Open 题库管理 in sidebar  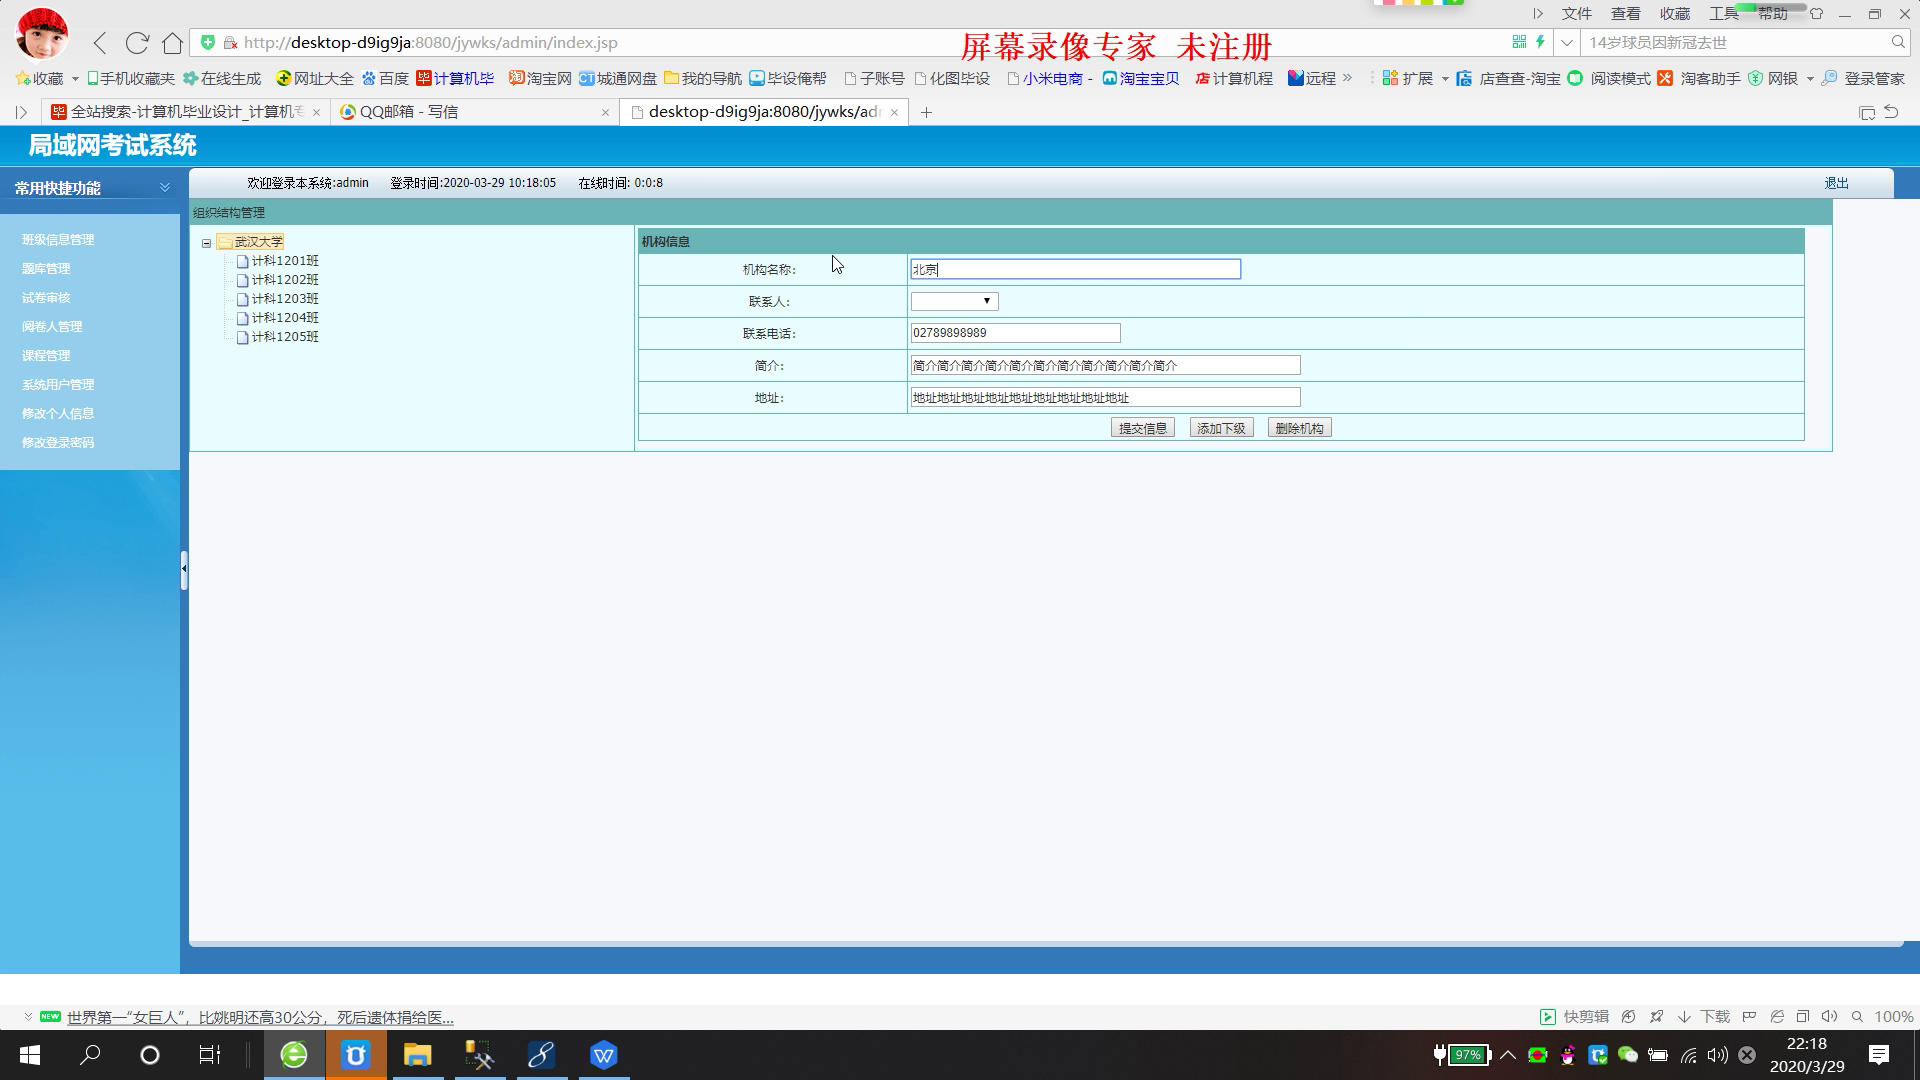(46, 269)
